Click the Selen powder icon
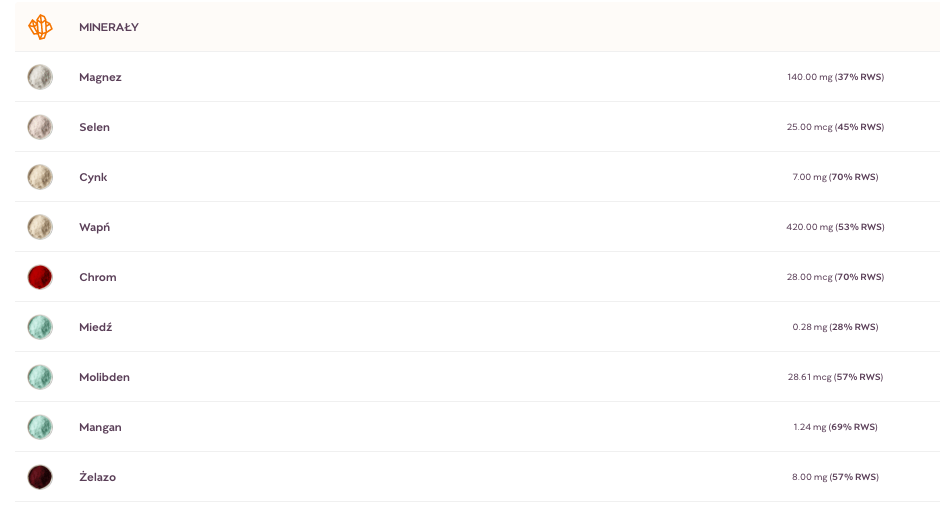 tap(40, 127)
